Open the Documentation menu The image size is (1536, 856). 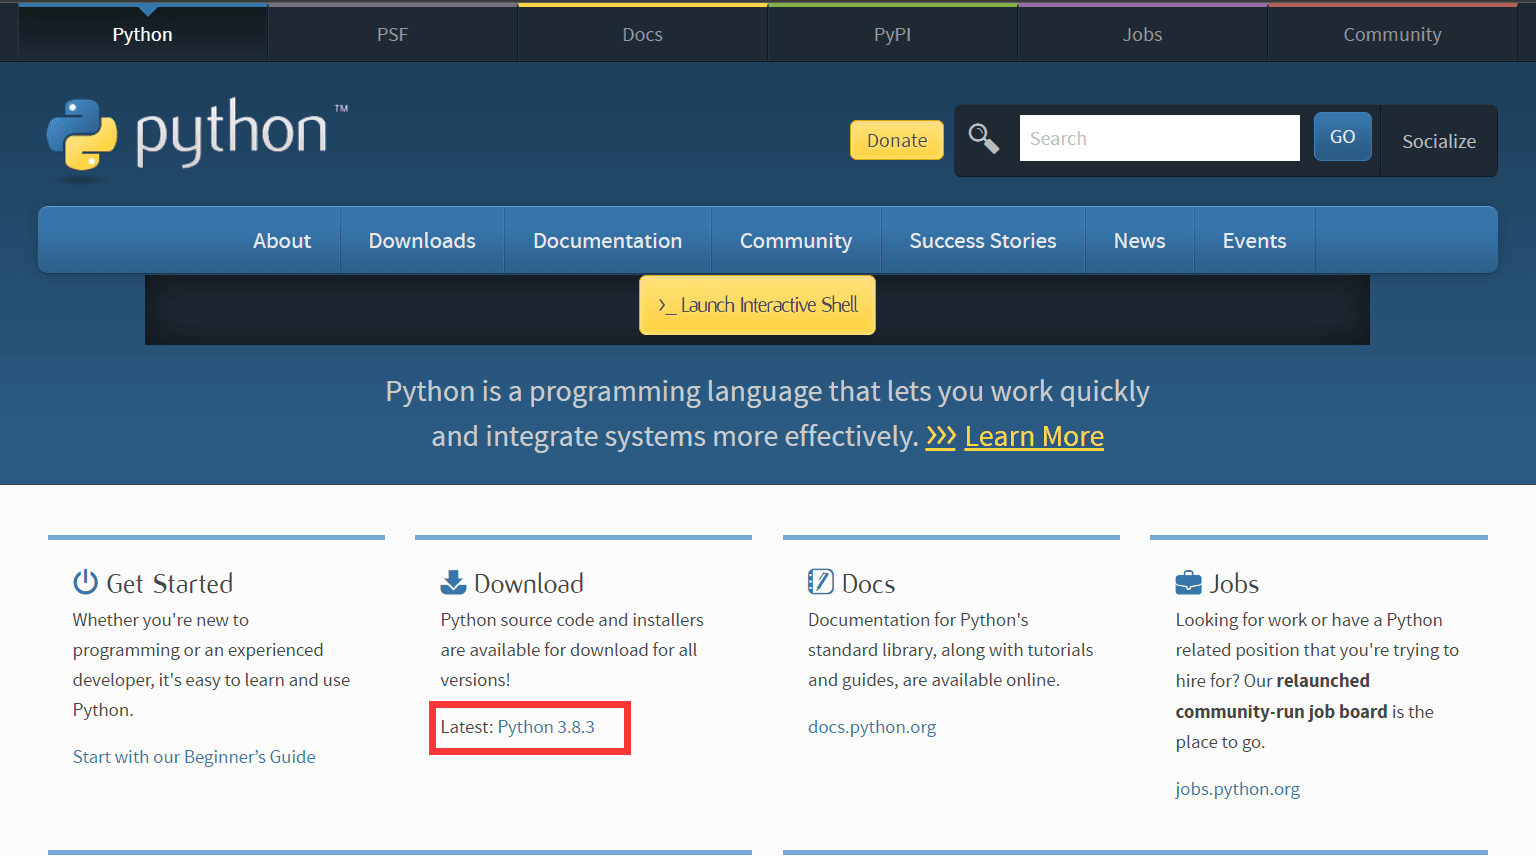point(608,241)
